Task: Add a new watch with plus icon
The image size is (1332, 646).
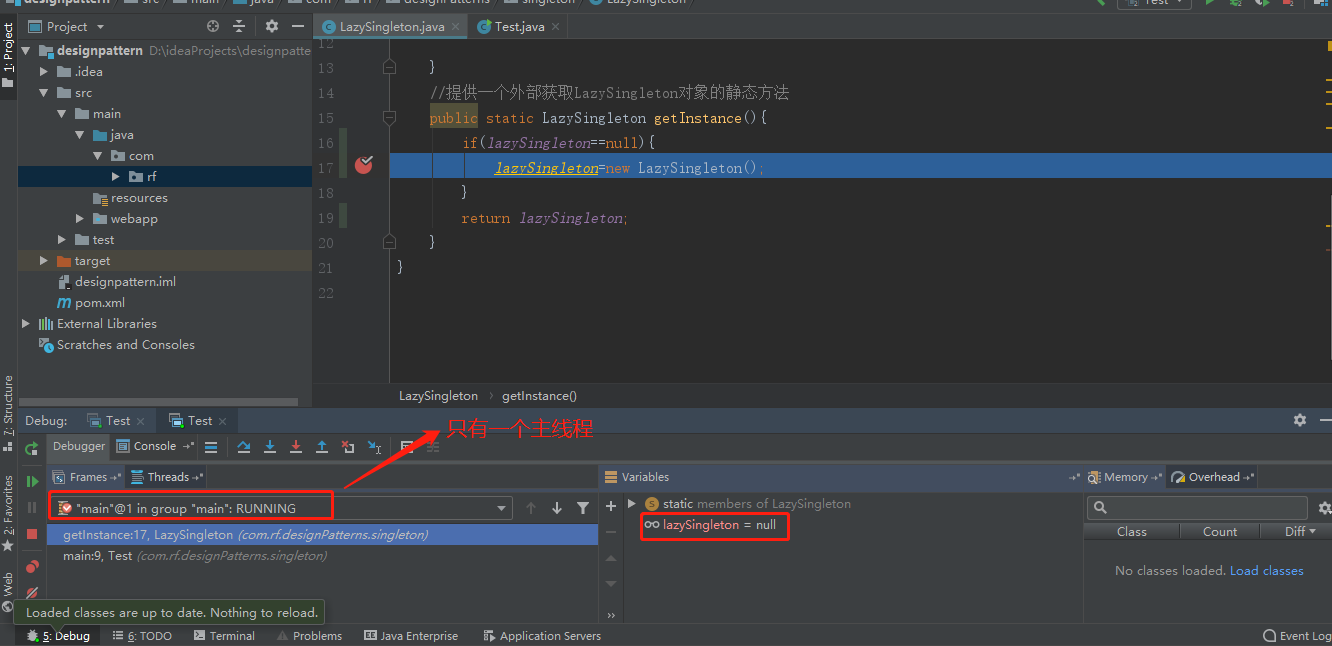Action: (611, 506)
